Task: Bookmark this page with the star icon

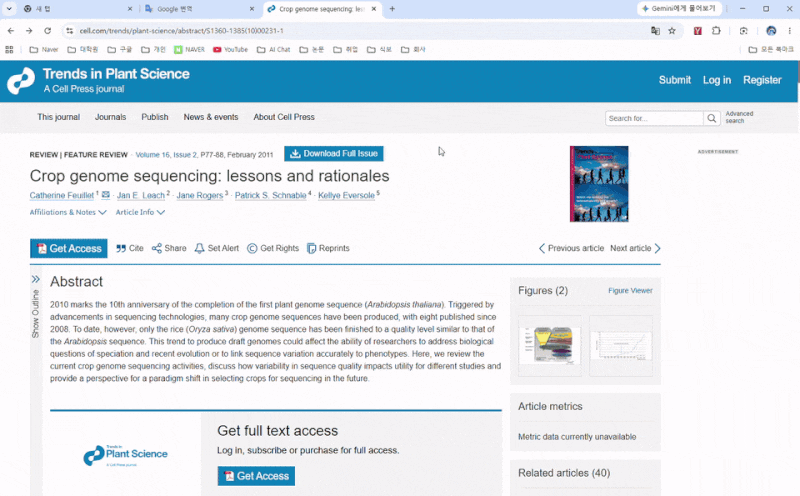Action: point(672,31)
